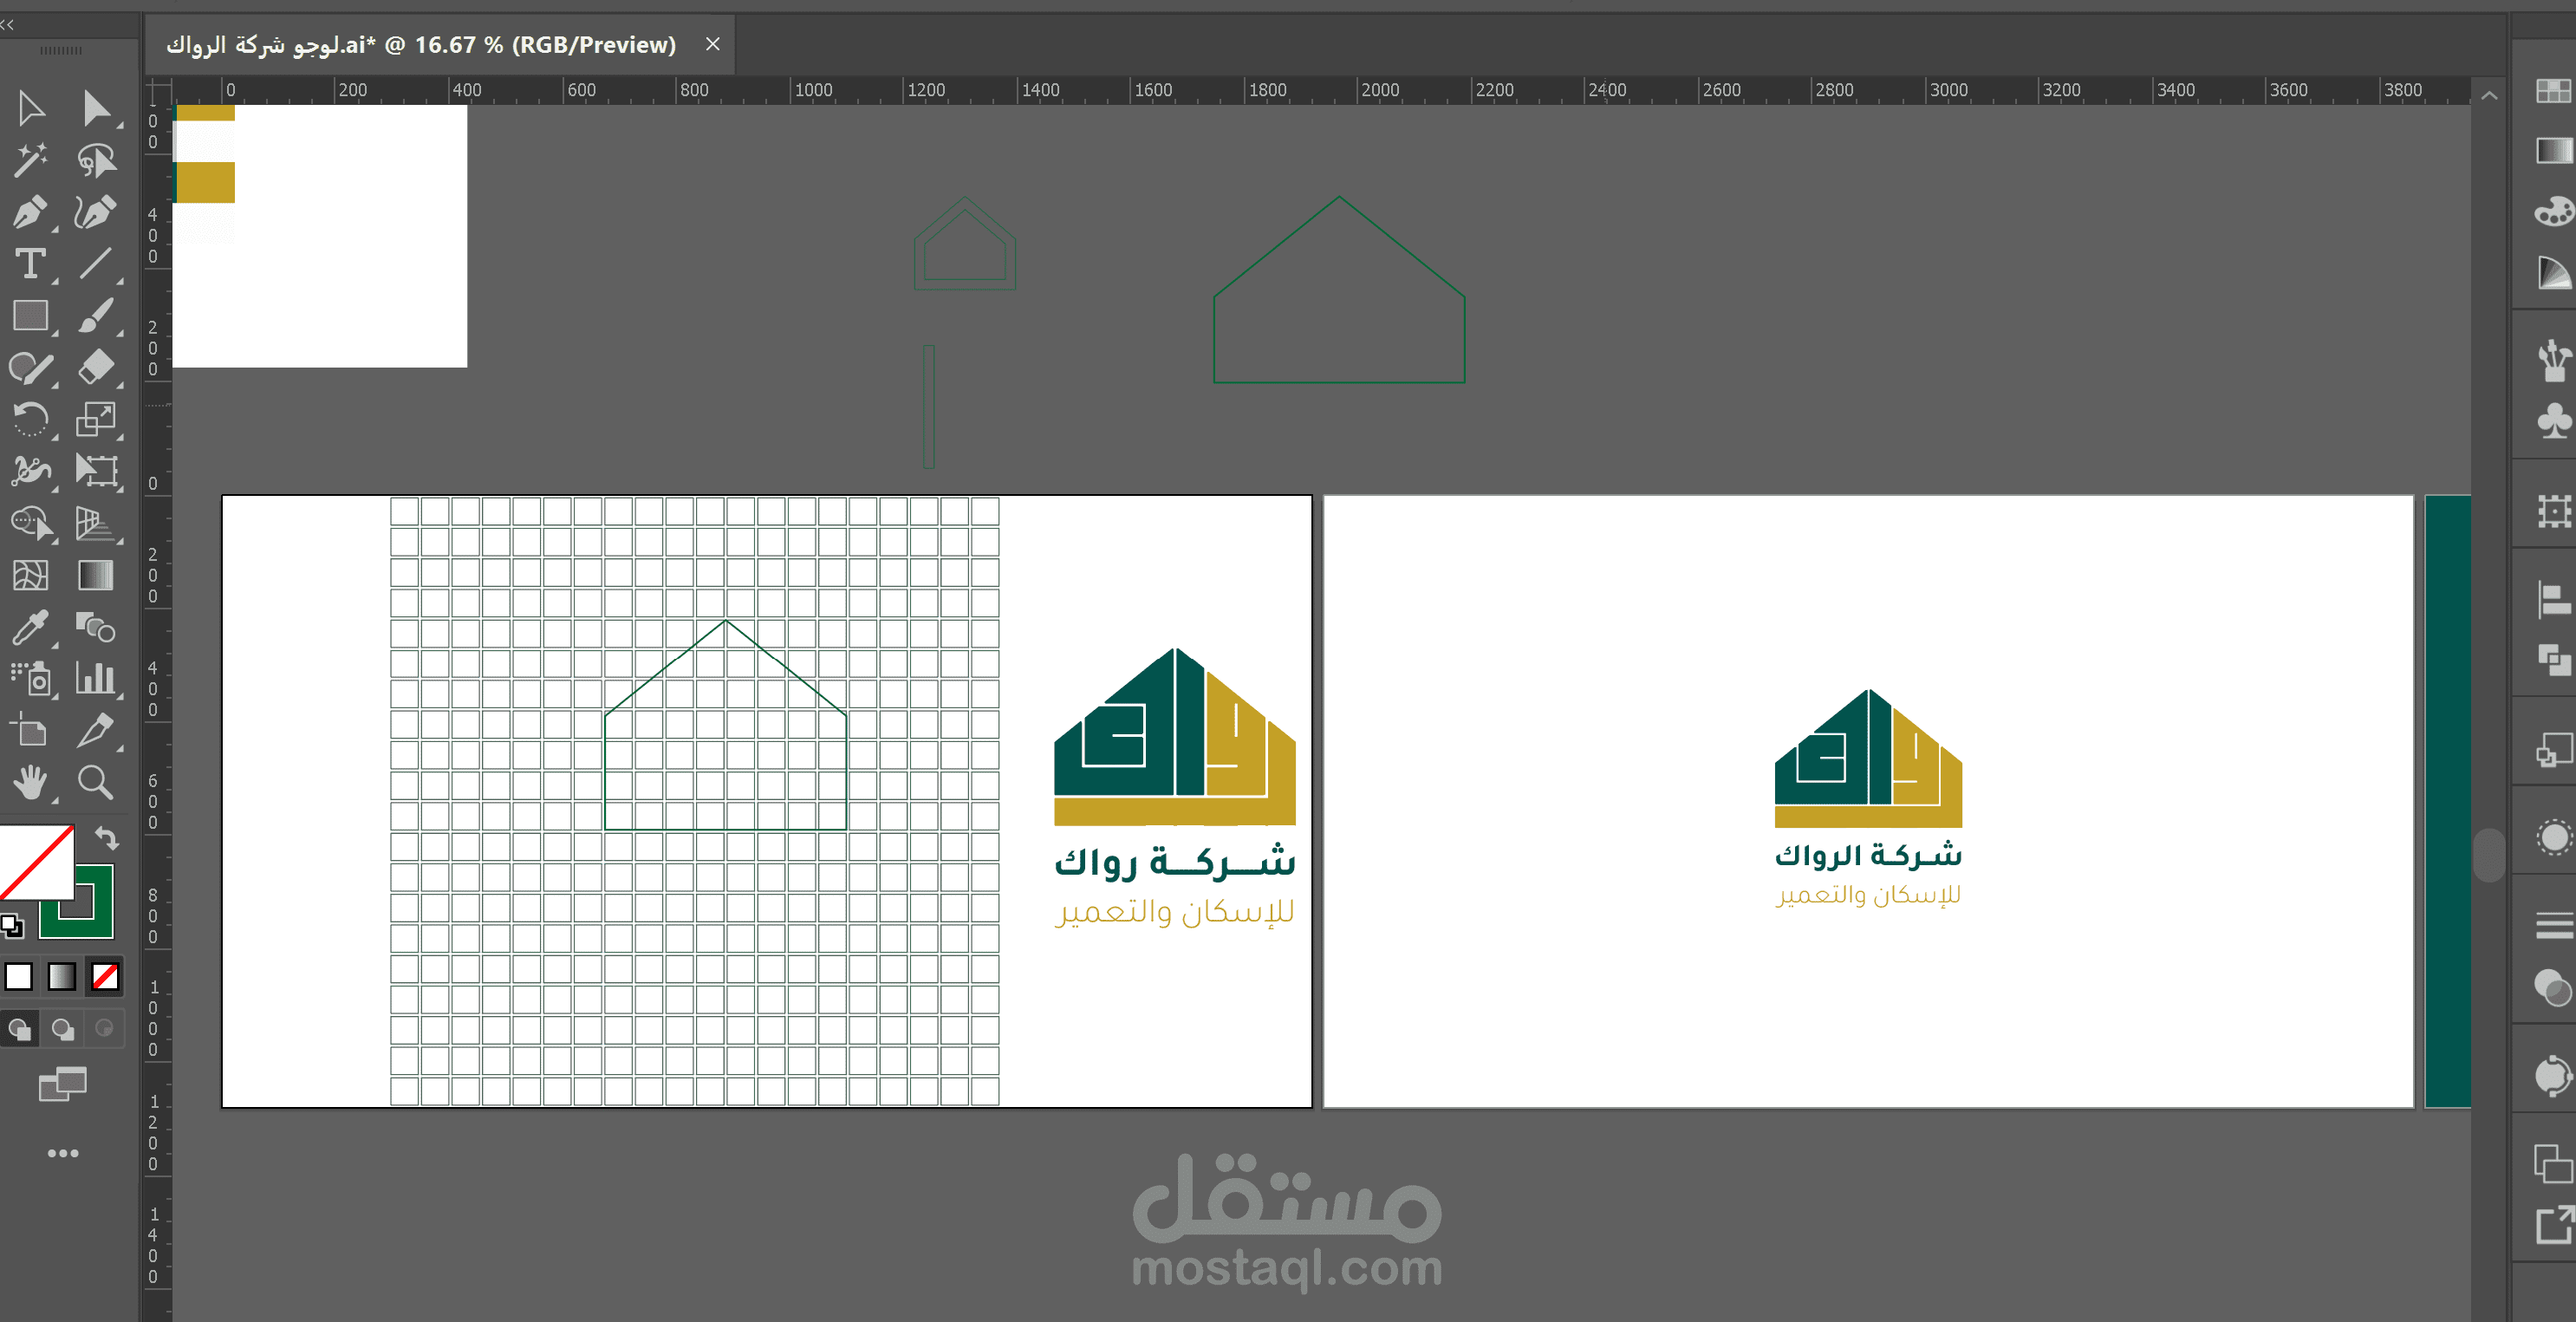Select the Hand tool
The height and width of the screenshot is (1322, 2576).
click(x=30, y=783)
